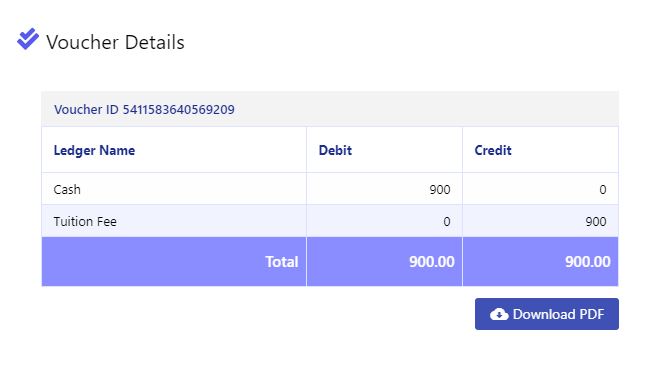
Task: Select the Voucher Details heading text
Action: pos(115,42)
